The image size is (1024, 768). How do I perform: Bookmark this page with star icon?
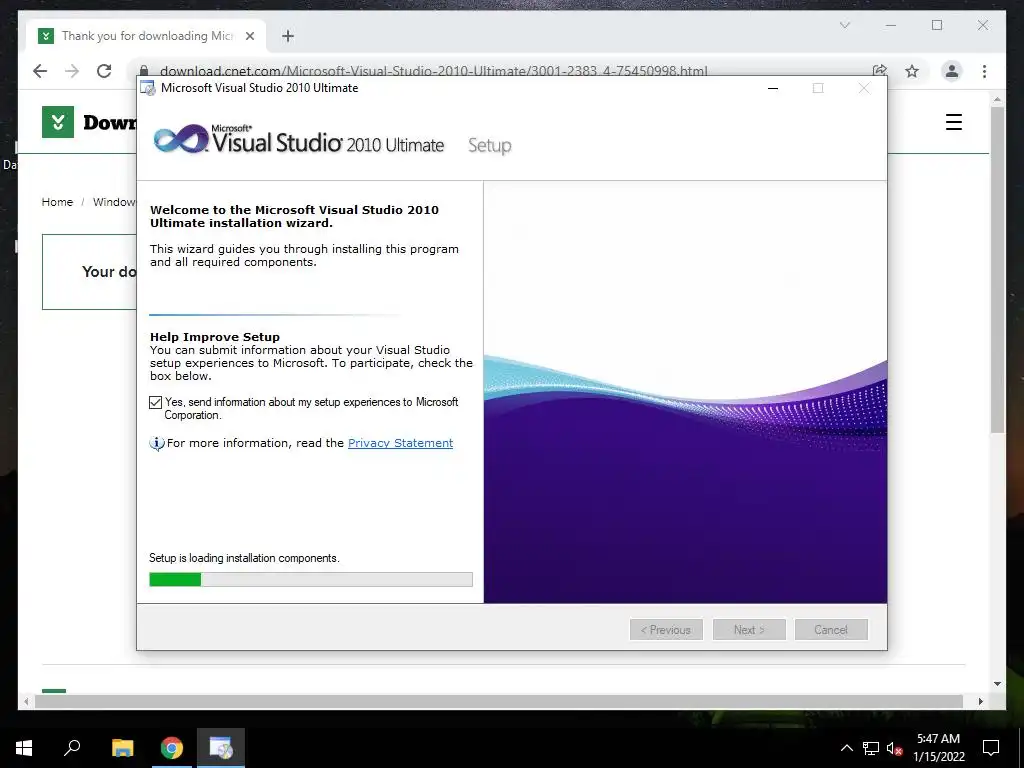click(x=912, y=71)
